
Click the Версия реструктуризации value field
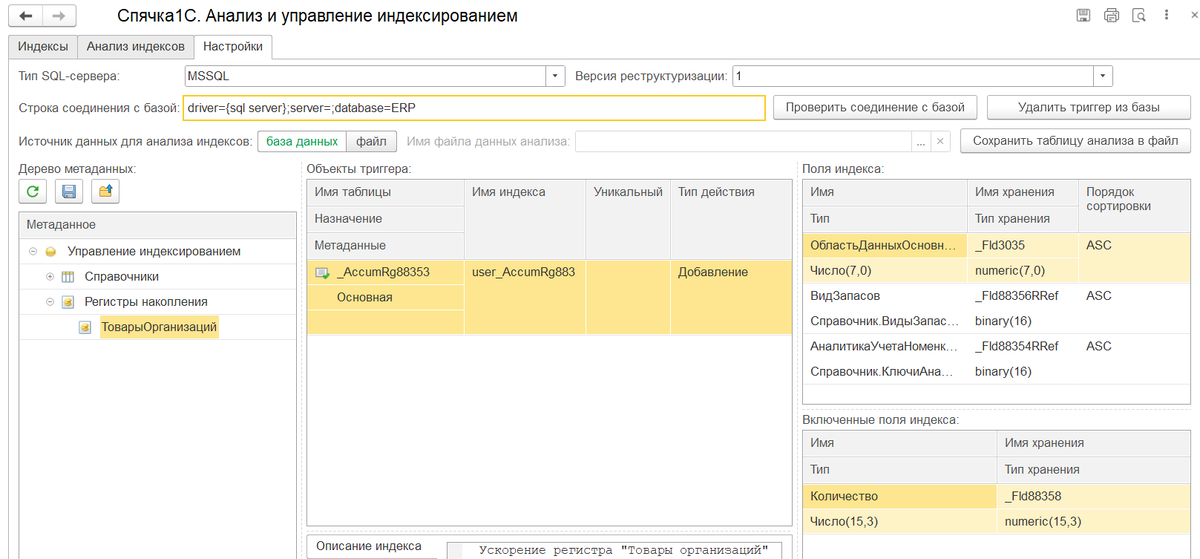(x=913, y=76)
